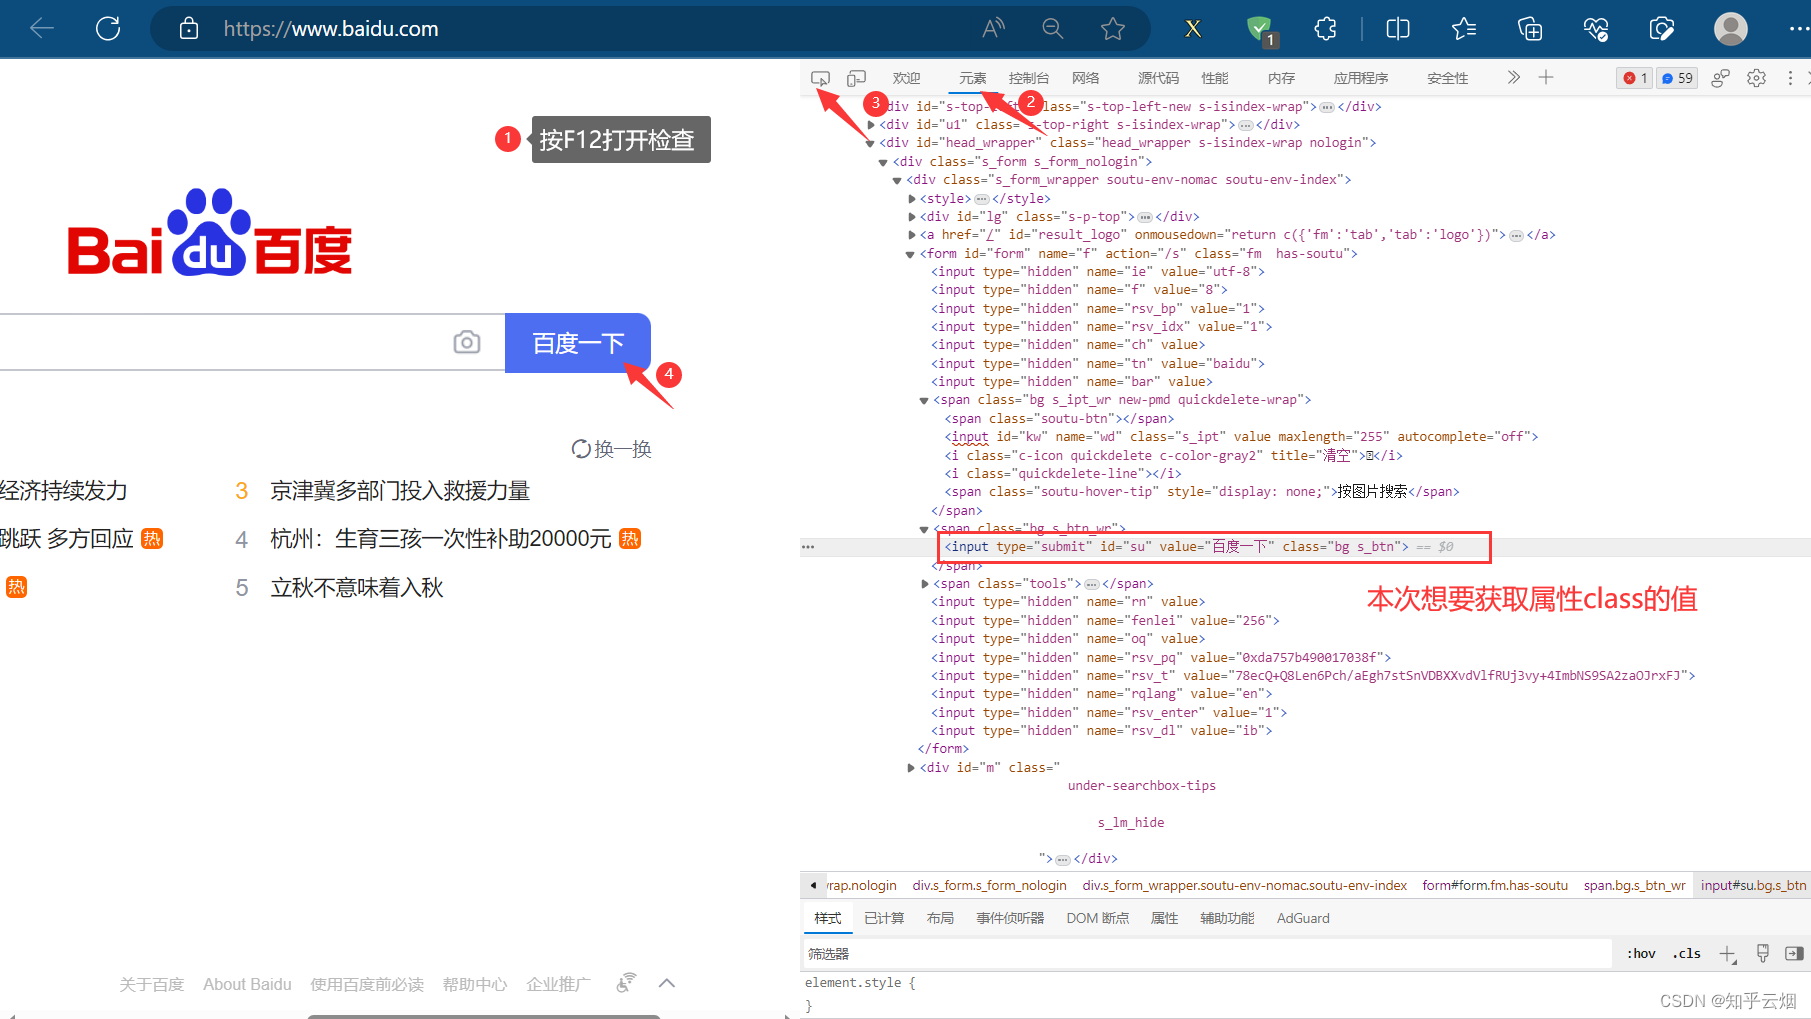This screenshot has width=1811, height=1019.
Task: Add a DevTools tool with the plus icon
Action: tap(1546, 78)
